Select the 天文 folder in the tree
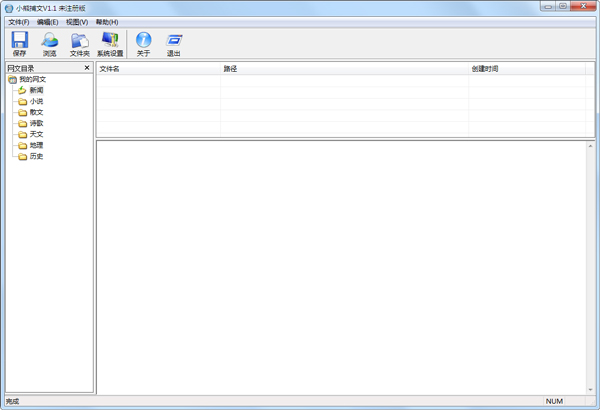The image size is (600, 410). [x=36, y=134]
